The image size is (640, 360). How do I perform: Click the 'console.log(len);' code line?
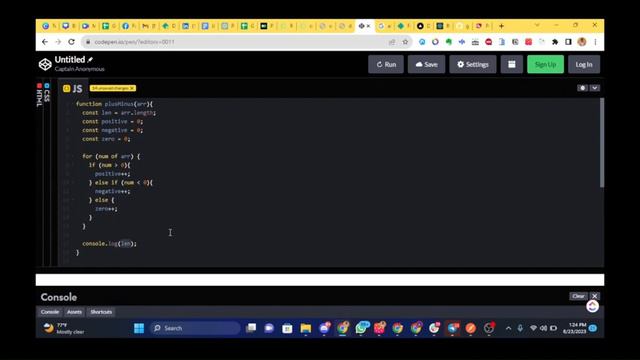[x=109, y=244]
